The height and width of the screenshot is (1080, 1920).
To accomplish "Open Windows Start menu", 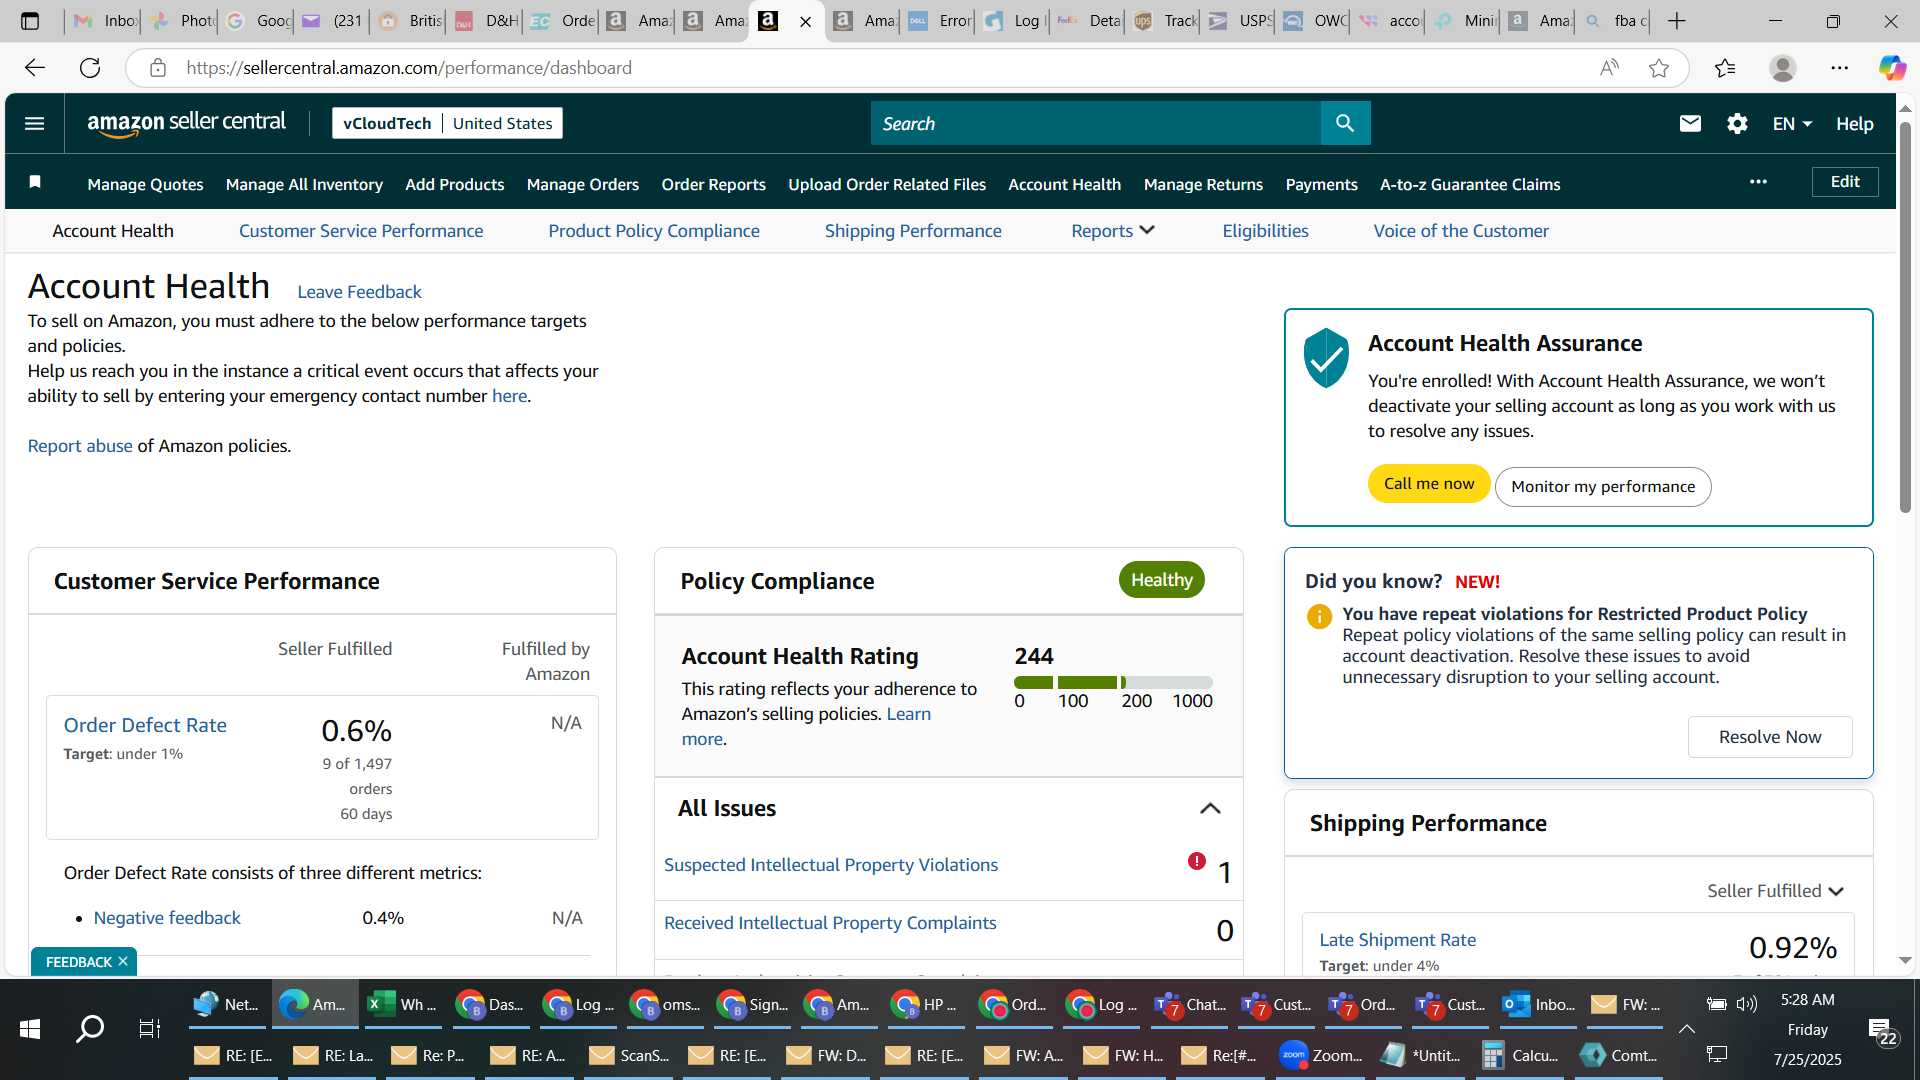I will click(x=30, y=1028).
